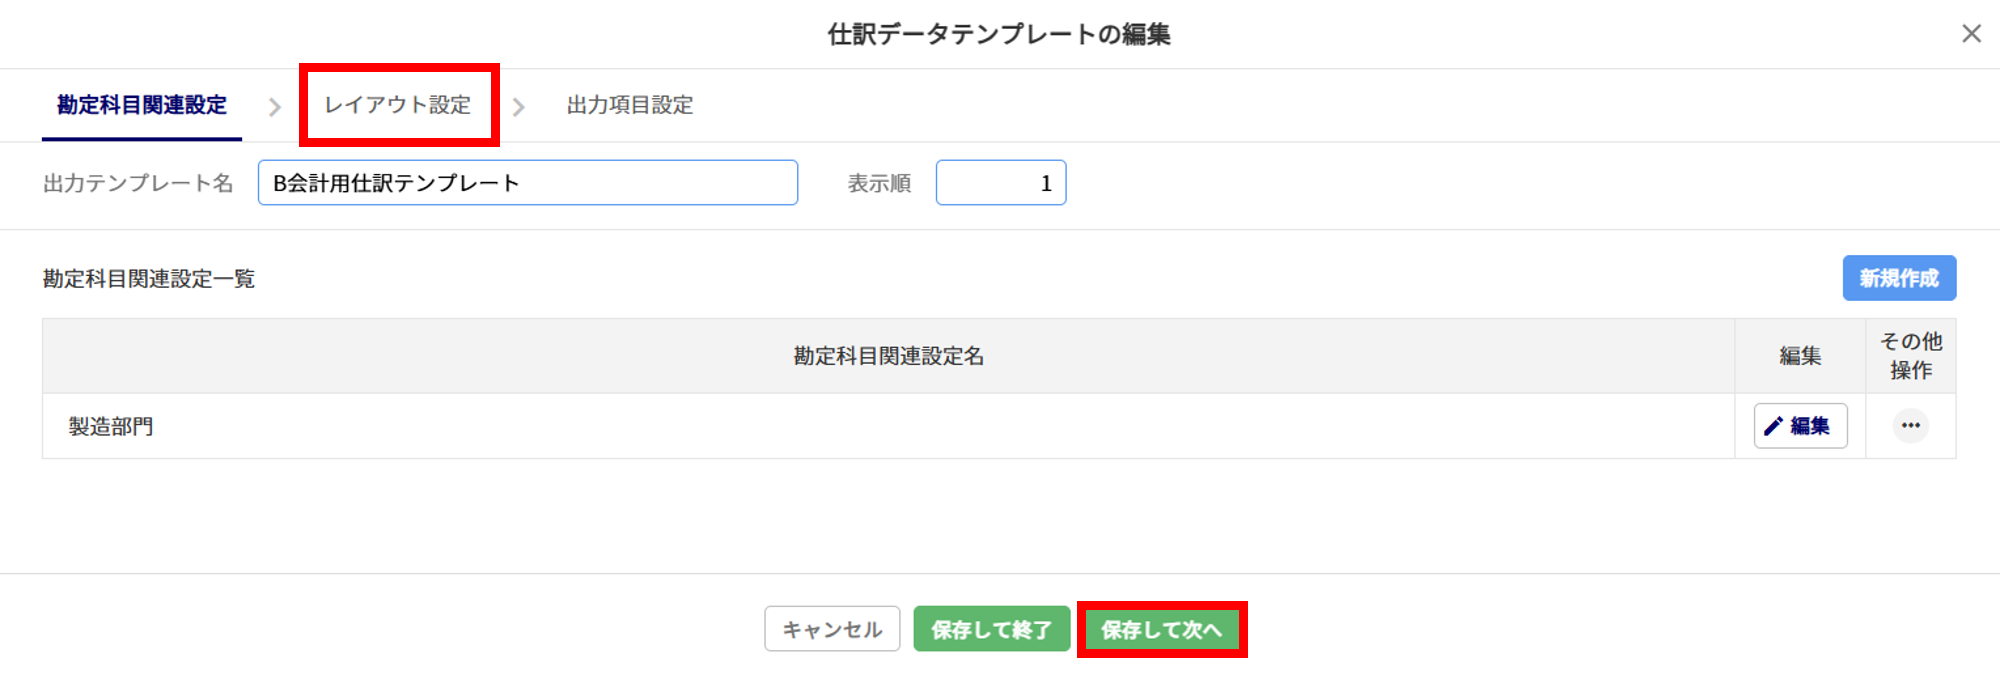The width and height of the screenshot is (2000, 675).
Task: Click 保存して次へ to save and continue
Action: [x=1162, y=630]
